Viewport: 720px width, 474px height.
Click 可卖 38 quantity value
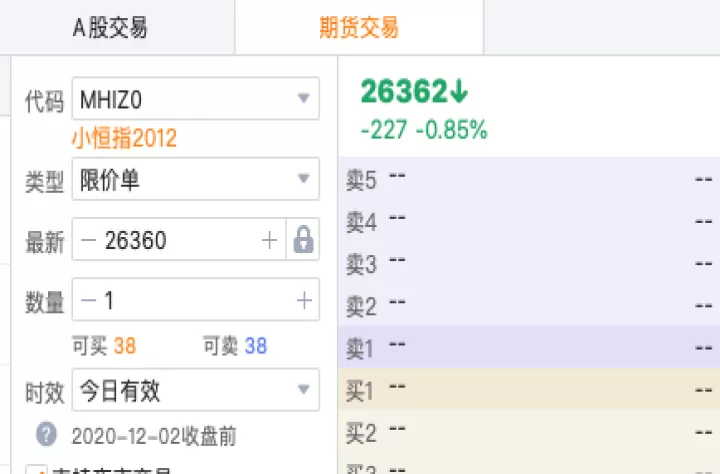click(x=256, y=346)
